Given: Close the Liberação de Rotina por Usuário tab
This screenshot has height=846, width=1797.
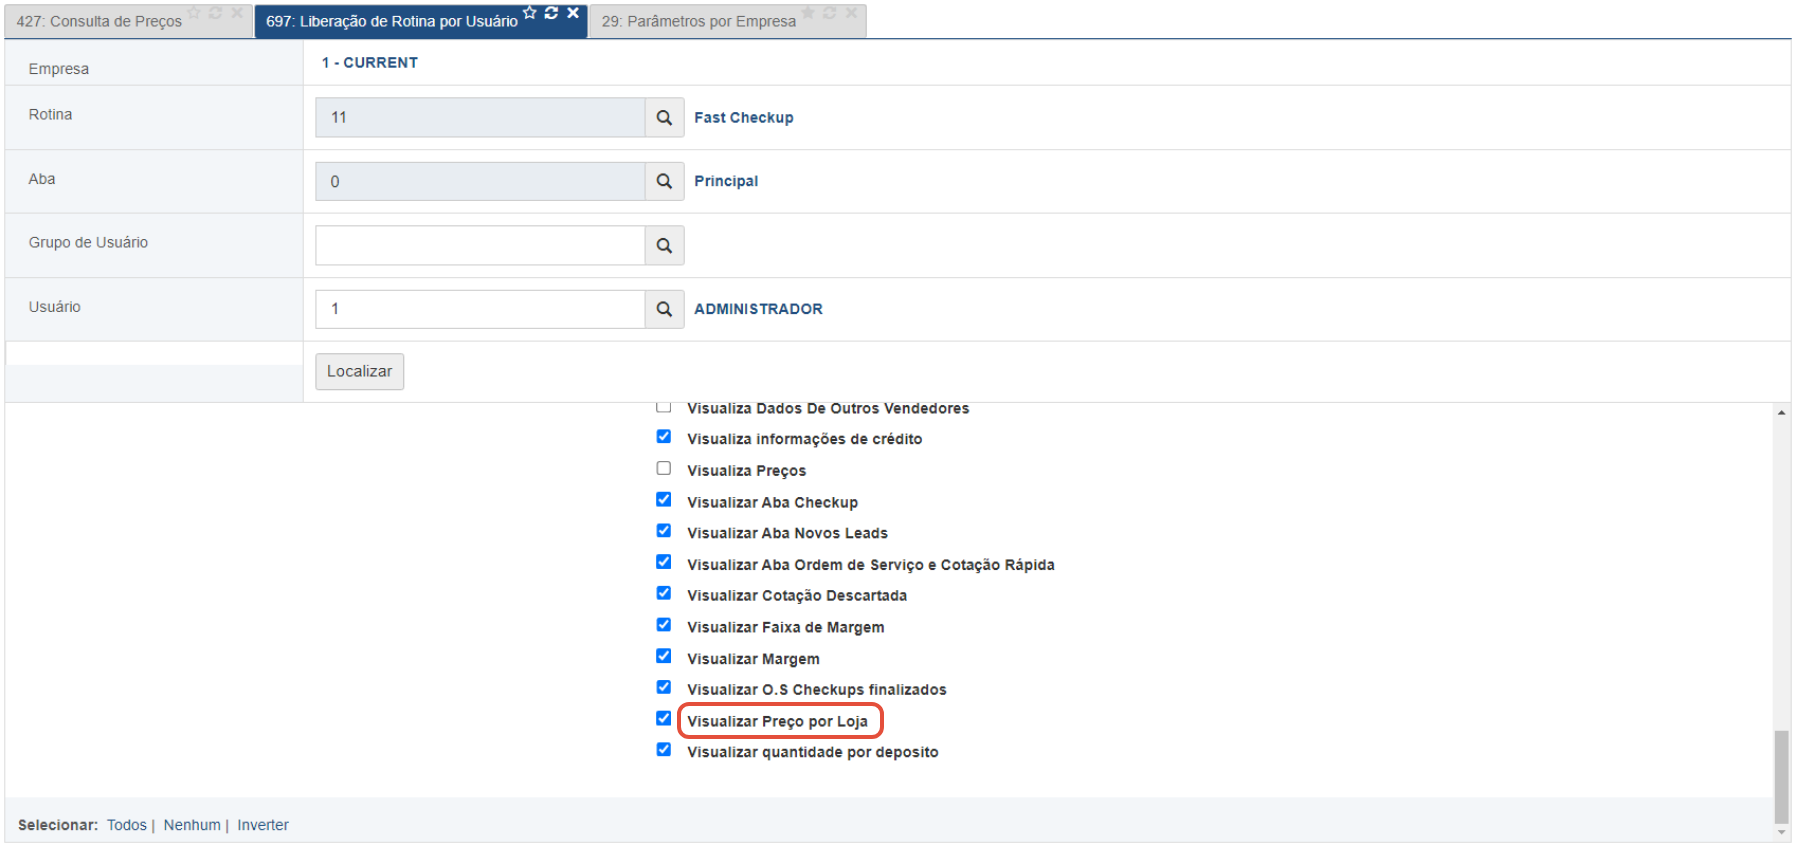Looking at the screenshot, I should coord(573,13).
